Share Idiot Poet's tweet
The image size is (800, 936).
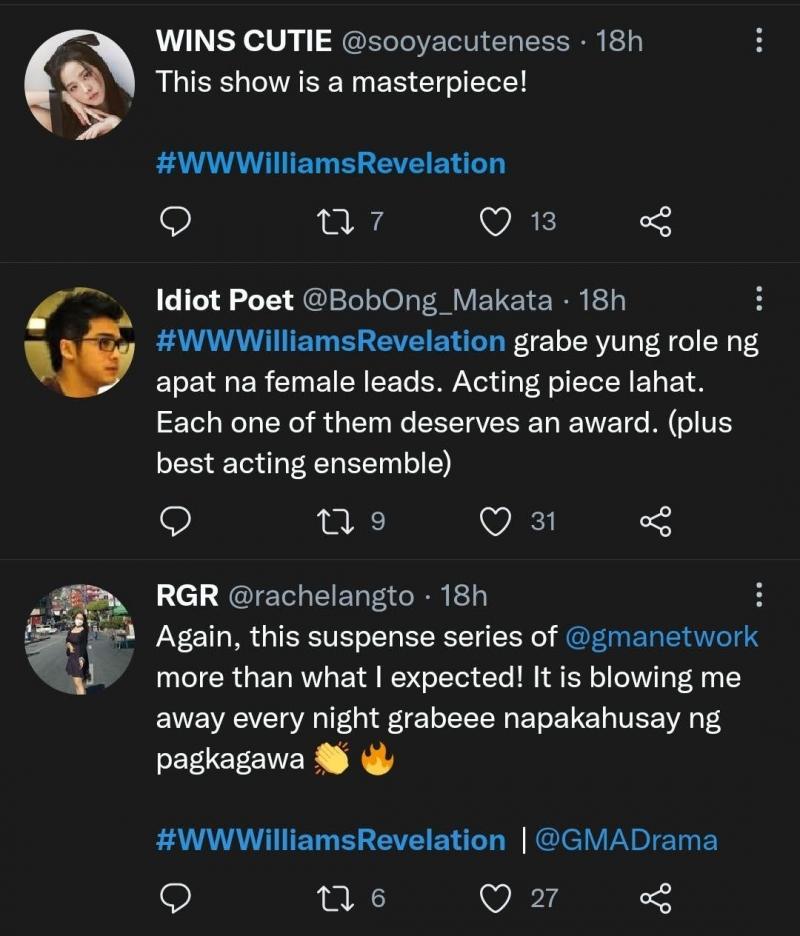click(656, 520)
